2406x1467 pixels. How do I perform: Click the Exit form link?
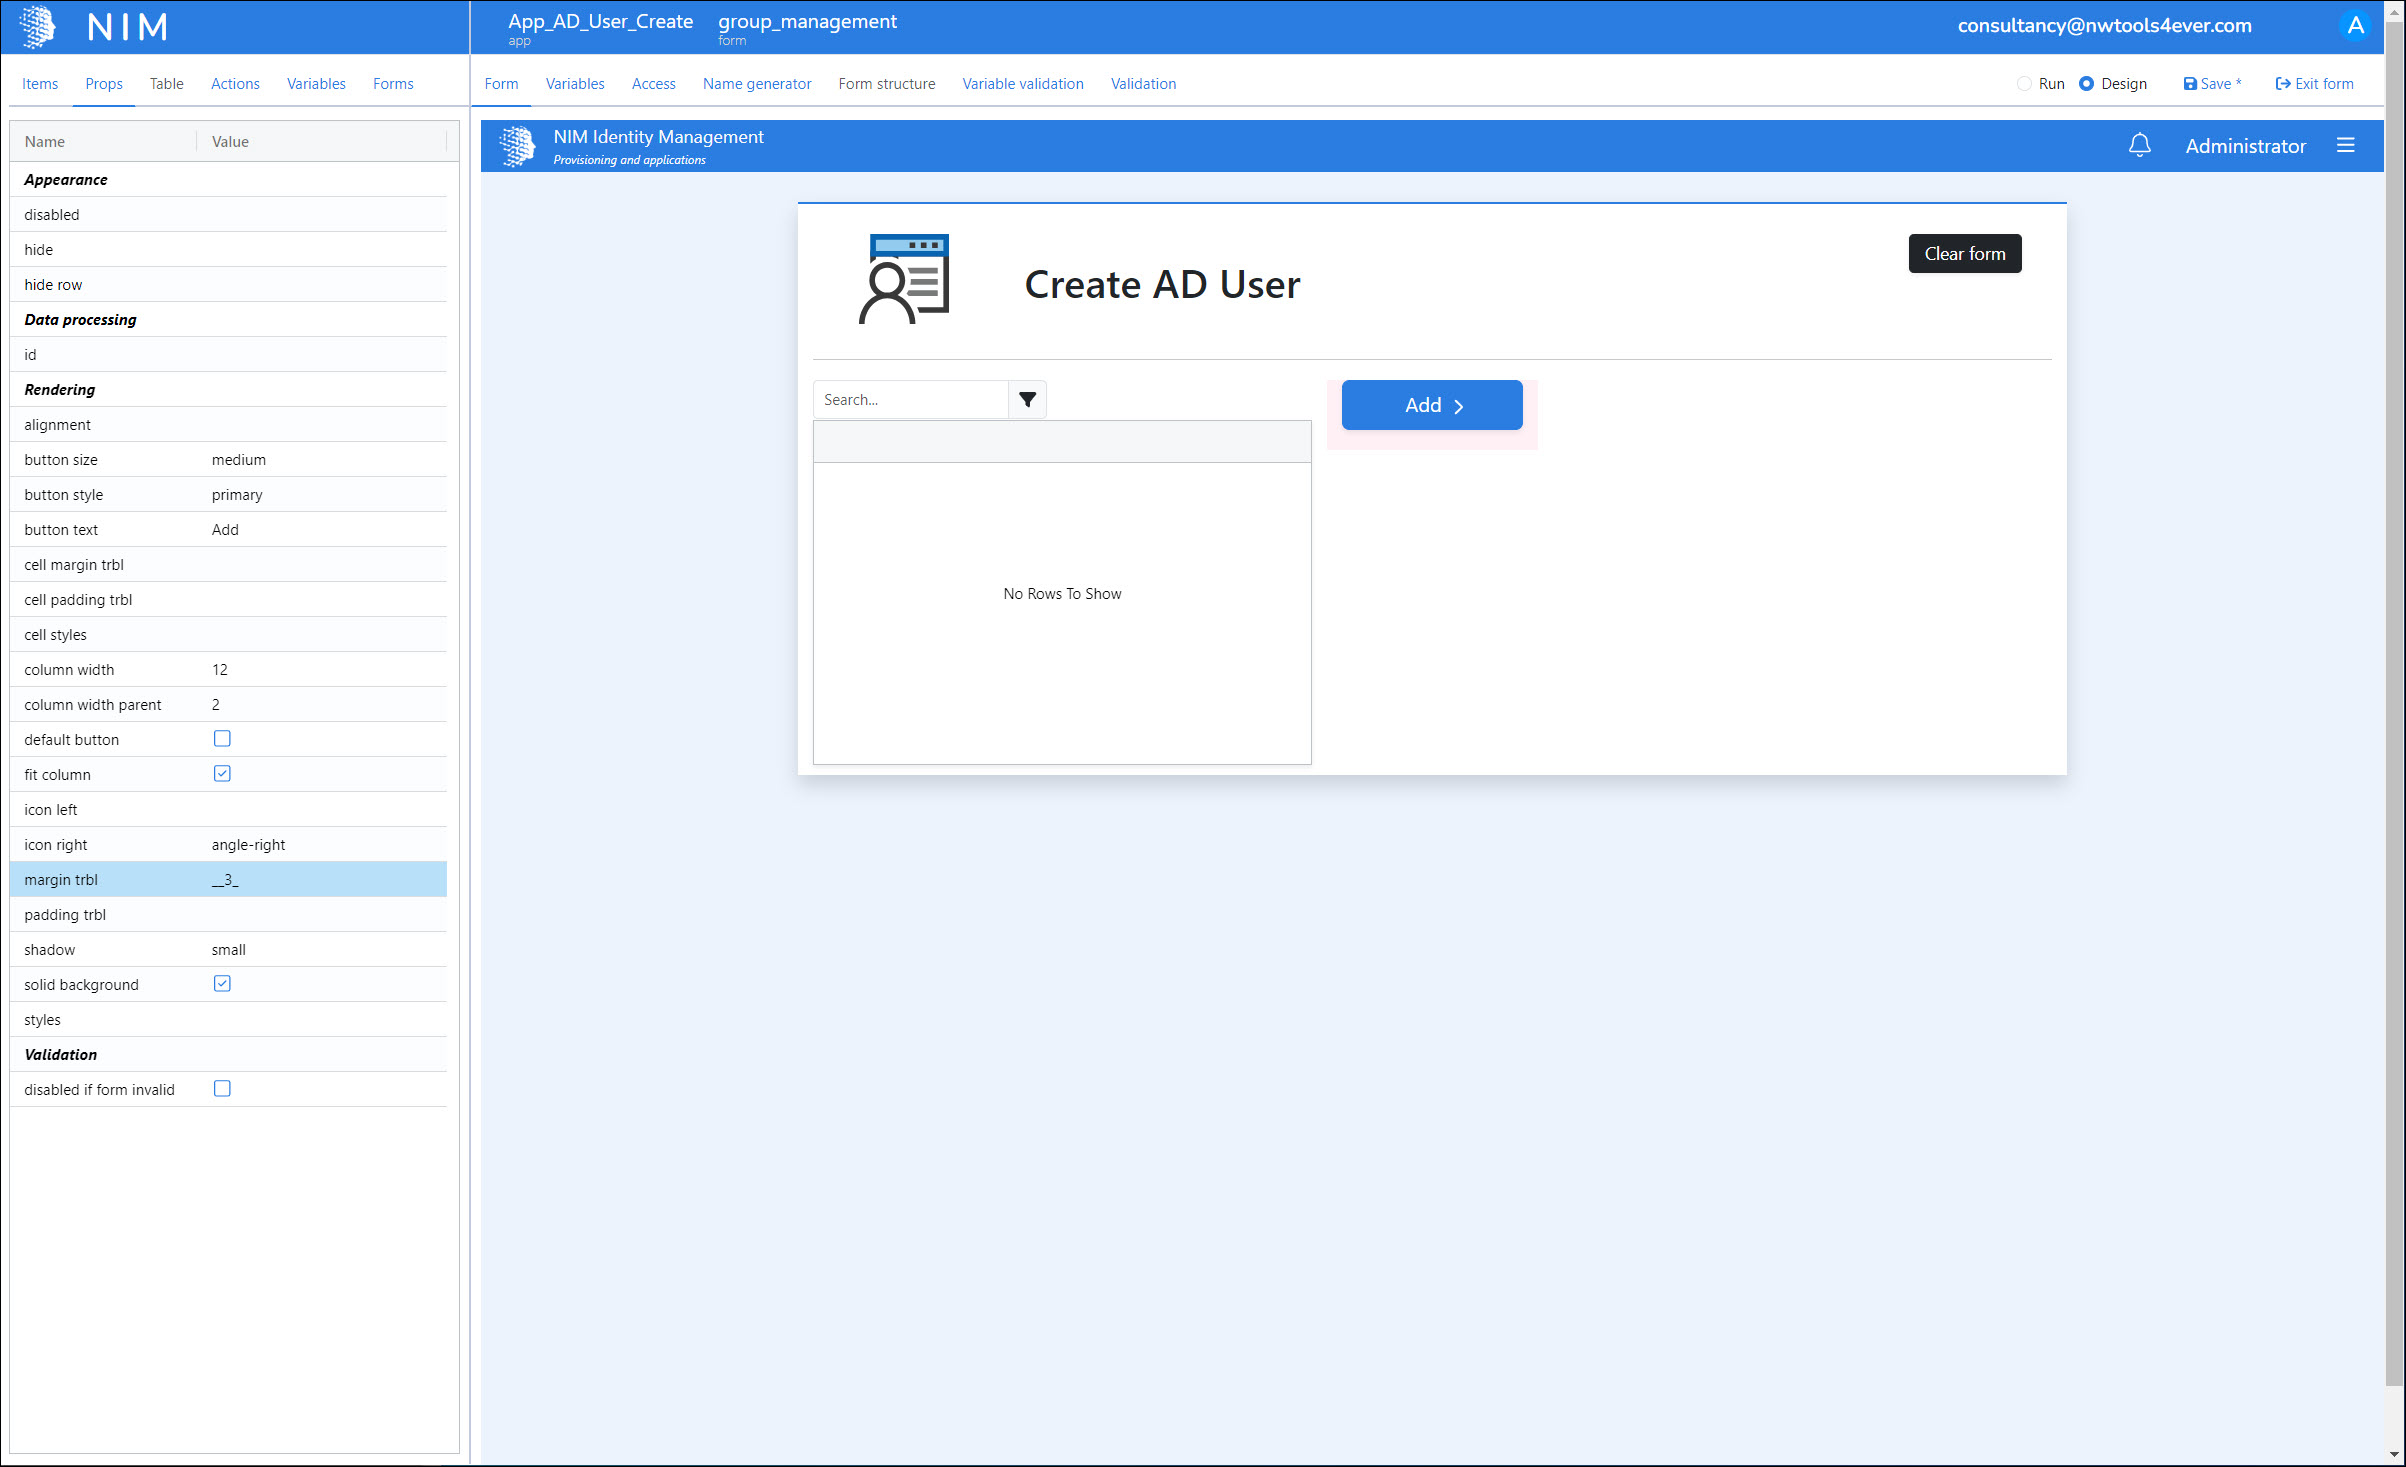click(x=2314, y=84)
